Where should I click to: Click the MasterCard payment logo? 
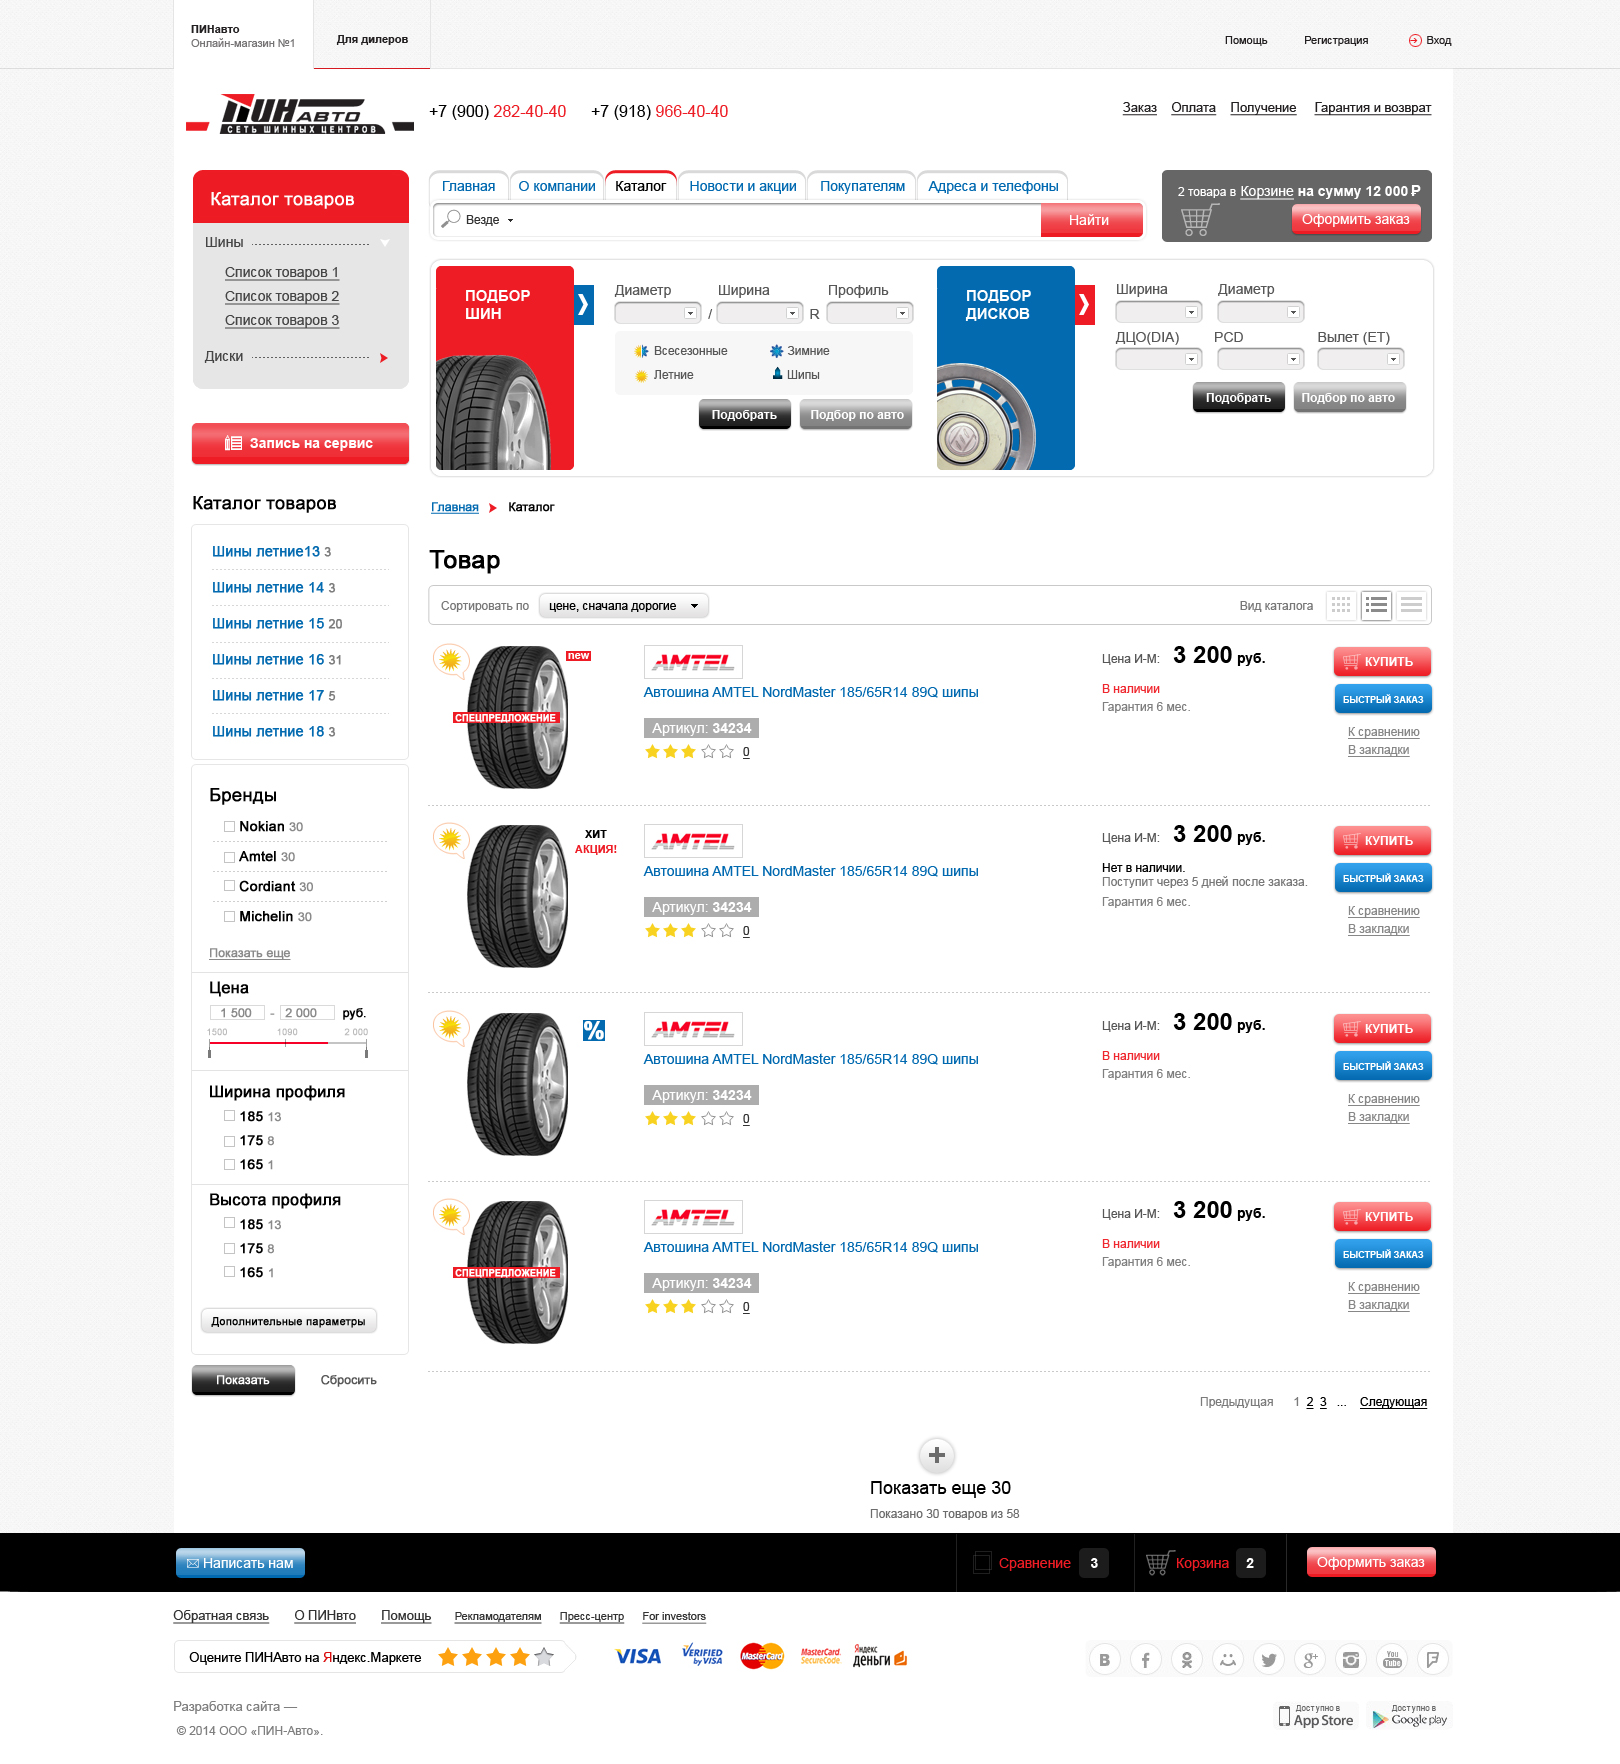pyautogui.click(x=762, y=1657)
